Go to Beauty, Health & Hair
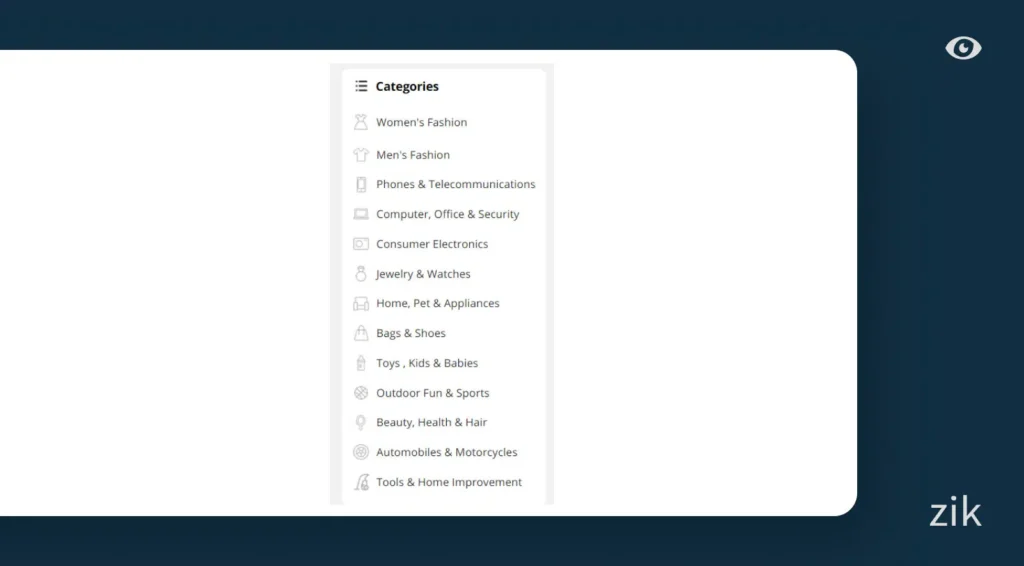Image resolution: width=1024 pixels, height=566 pixels. click(431, 423)
